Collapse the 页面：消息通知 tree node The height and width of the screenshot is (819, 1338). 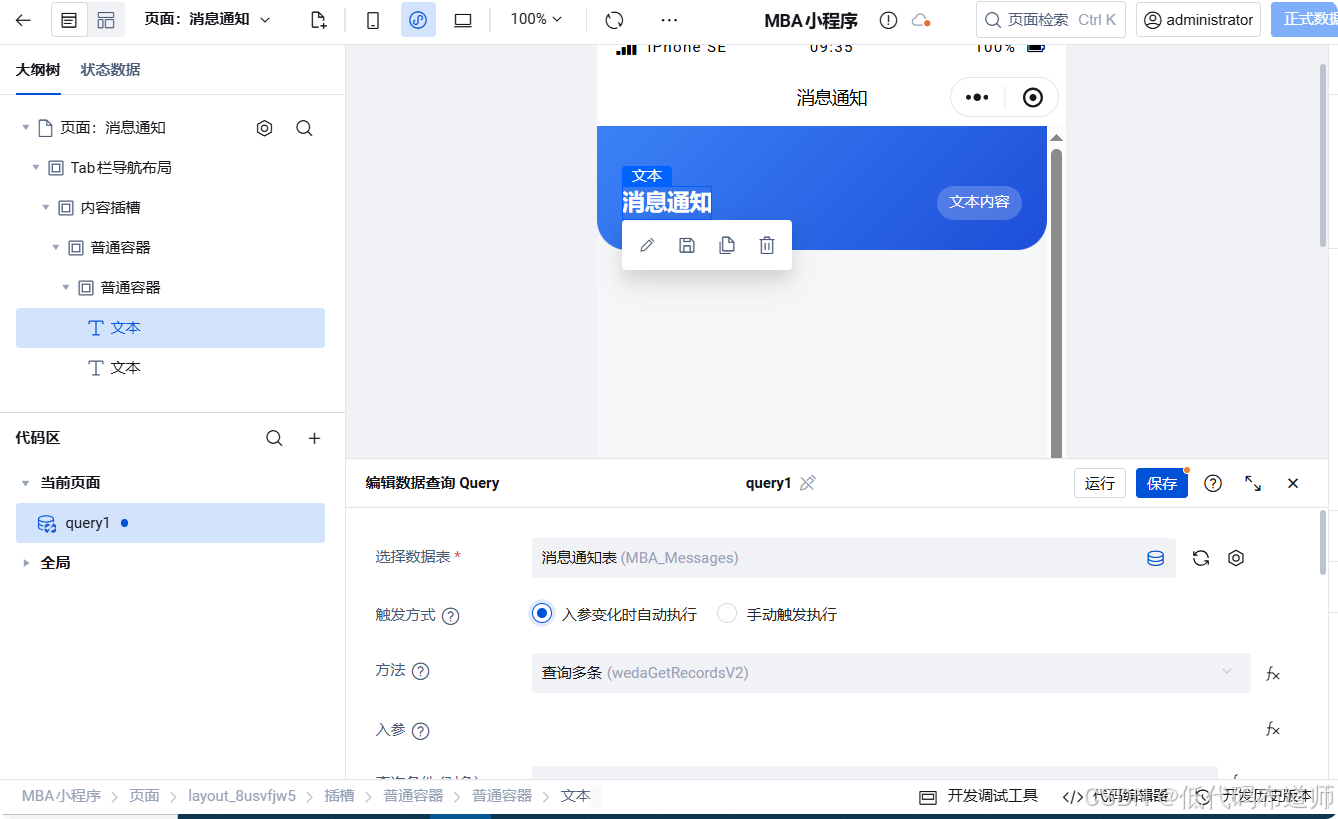point(26,128)
